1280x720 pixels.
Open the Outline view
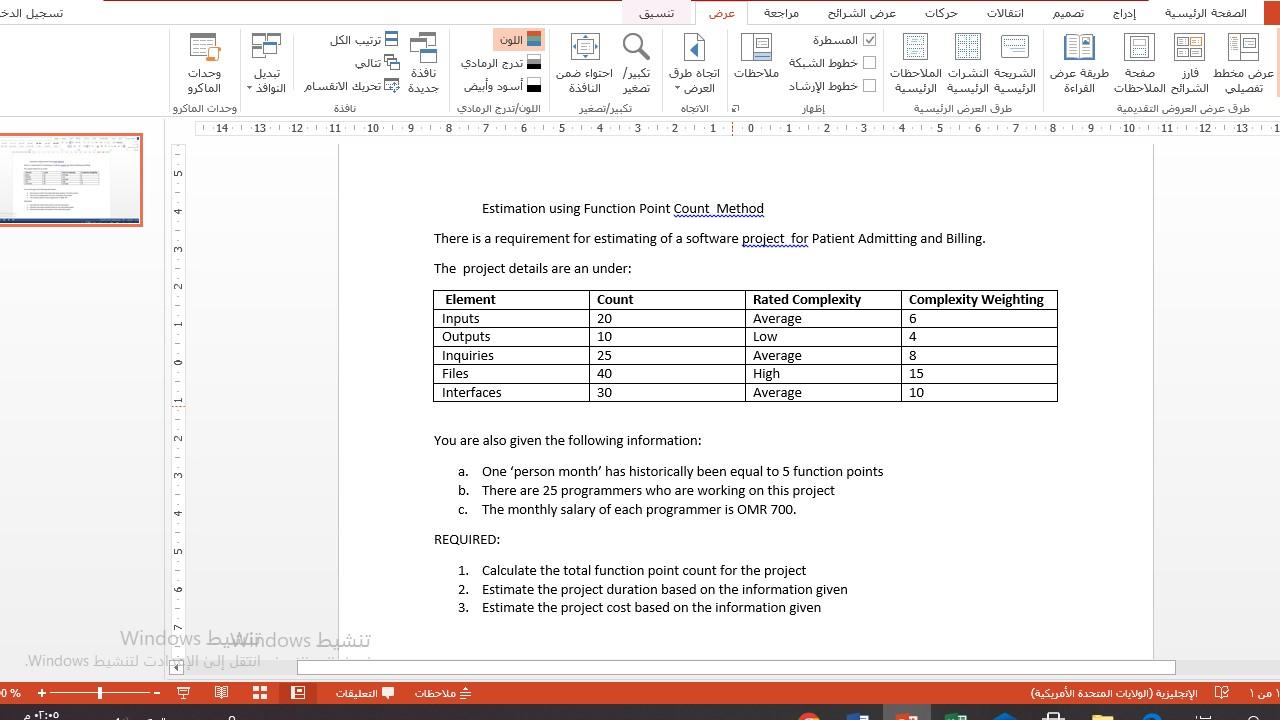(1242, 60)
